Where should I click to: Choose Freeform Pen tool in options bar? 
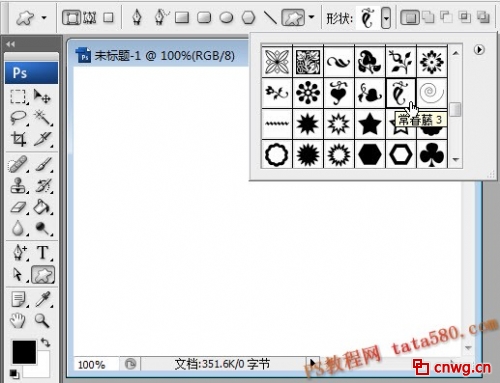pyautogui.click(x=162, y=17)
